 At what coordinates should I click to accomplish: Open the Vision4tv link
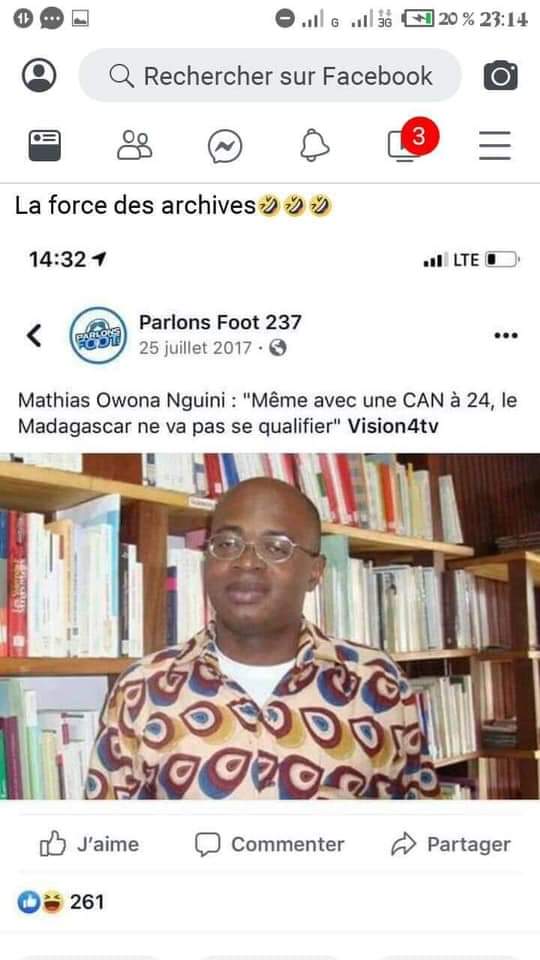tap(393, 427)
